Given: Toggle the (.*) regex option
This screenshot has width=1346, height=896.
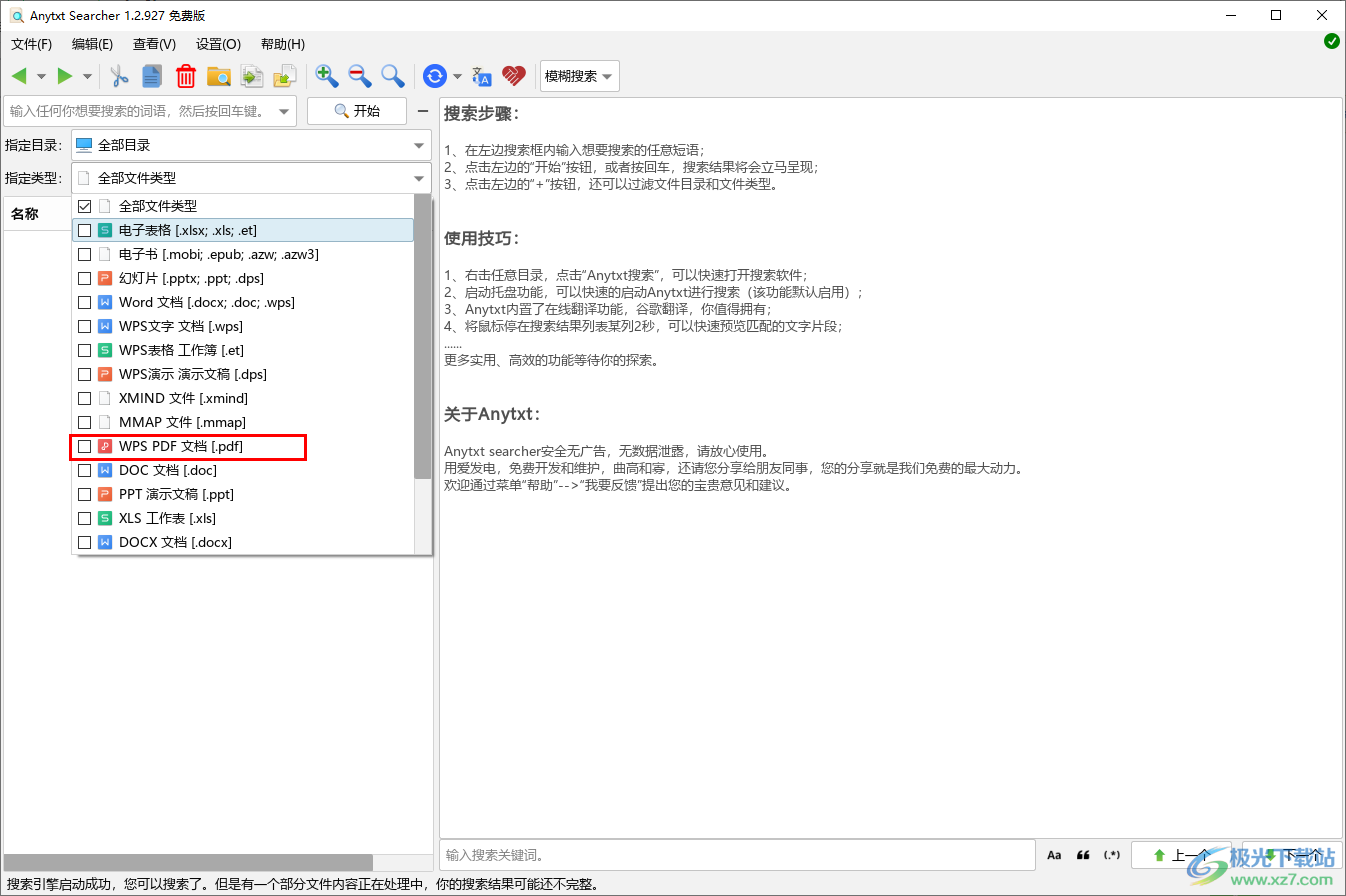Looking at the screenshot, I should (1112, 855).
